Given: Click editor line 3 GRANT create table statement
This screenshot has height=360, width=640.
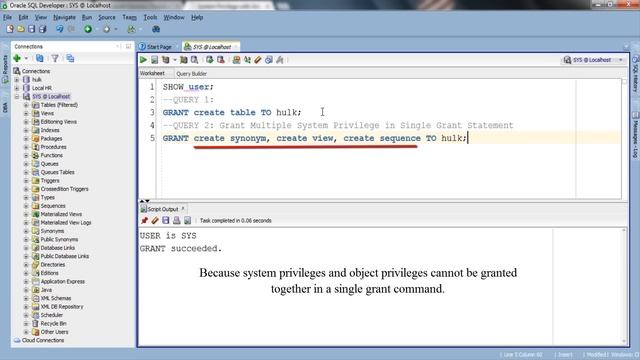Looking at the screenshot, I should pyautogui.click(x=232, y=112).
